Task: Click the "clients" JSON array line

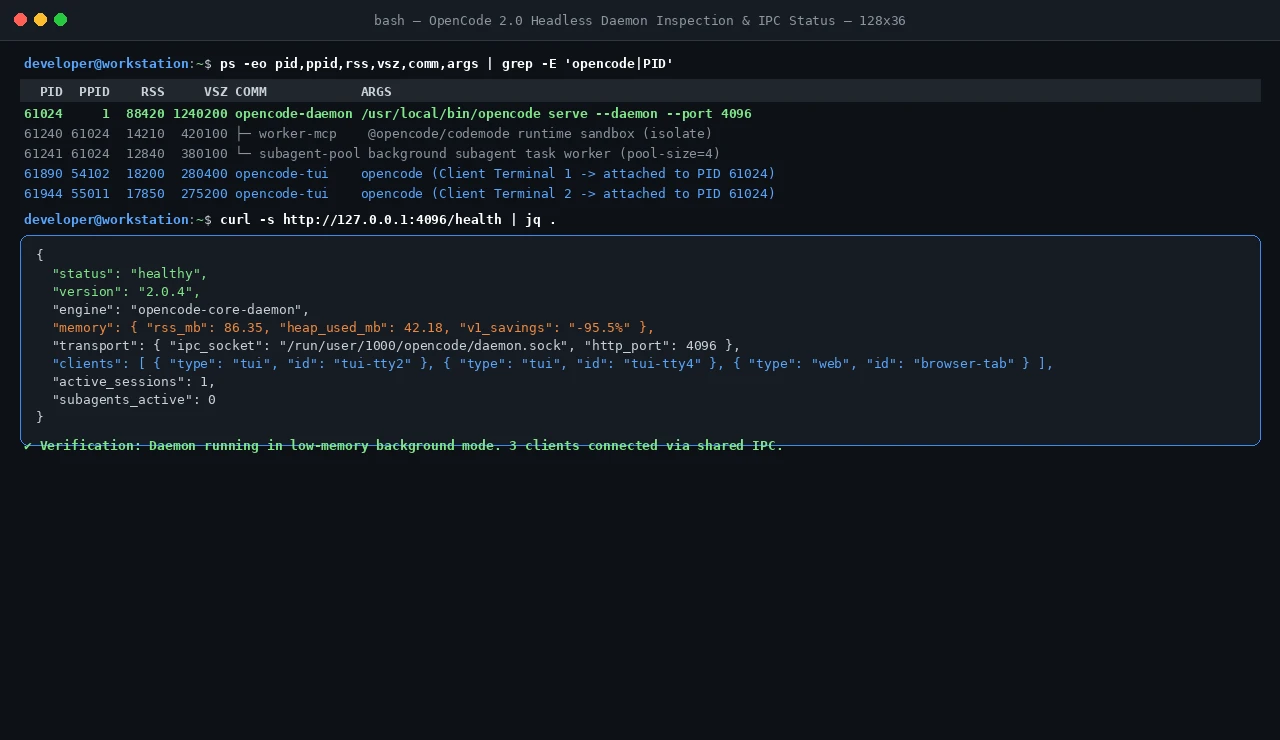Action: 553,364
